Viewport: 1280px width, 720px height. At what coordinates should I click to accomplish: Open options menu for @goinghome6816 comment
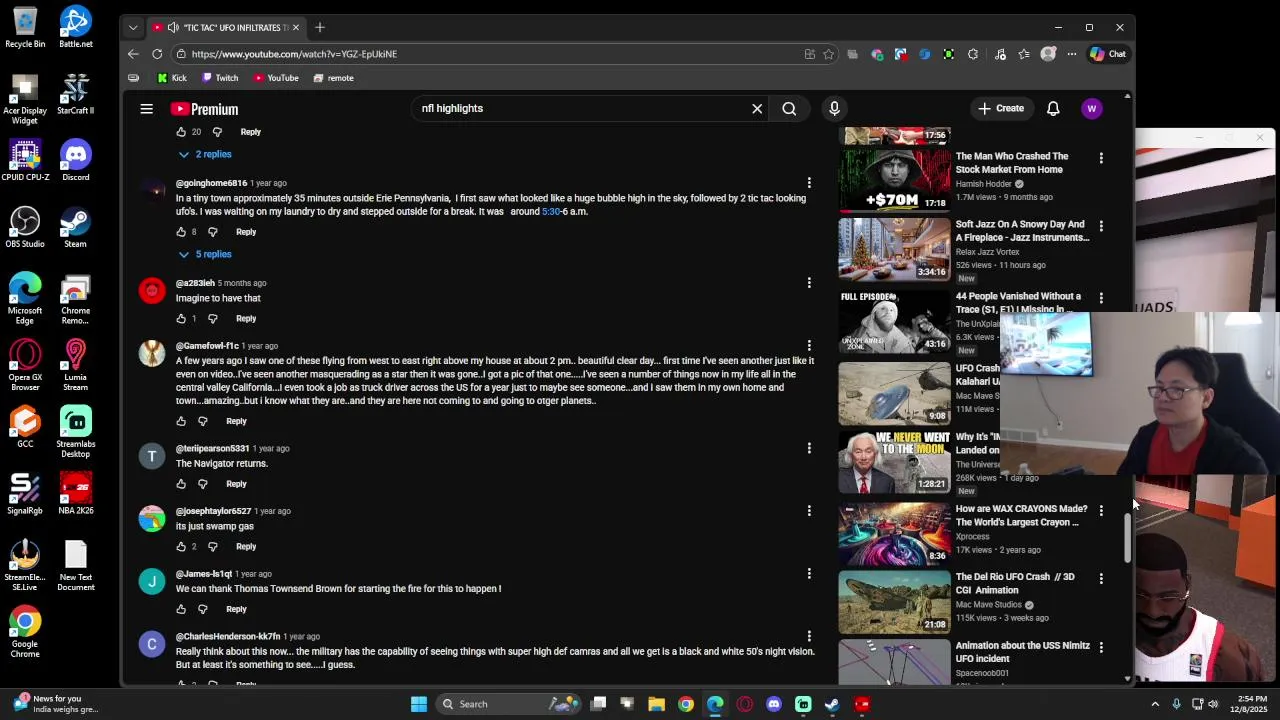809,183
